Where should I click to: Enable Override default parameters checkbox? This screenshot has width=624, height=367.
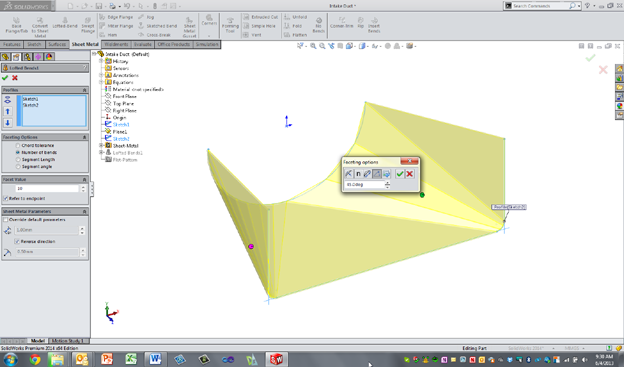(x=6, y=219)
